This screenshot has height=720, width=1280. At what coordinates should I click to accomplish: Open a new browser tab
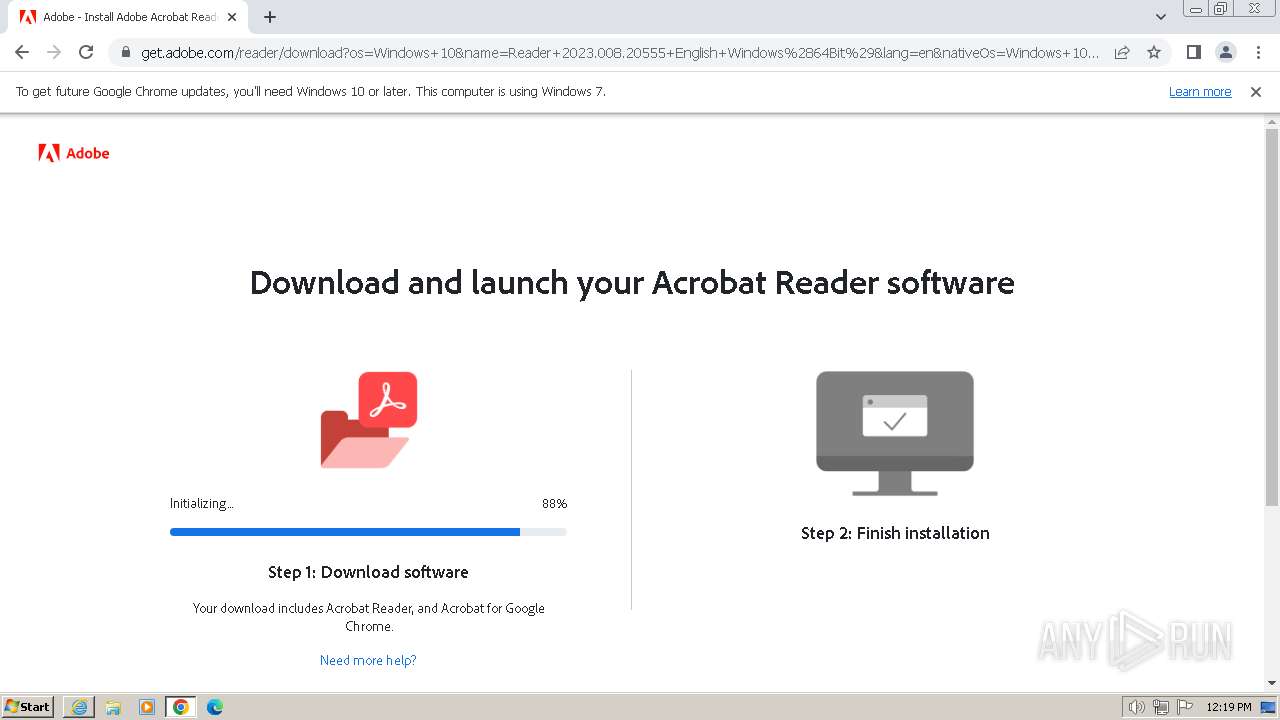270,17
